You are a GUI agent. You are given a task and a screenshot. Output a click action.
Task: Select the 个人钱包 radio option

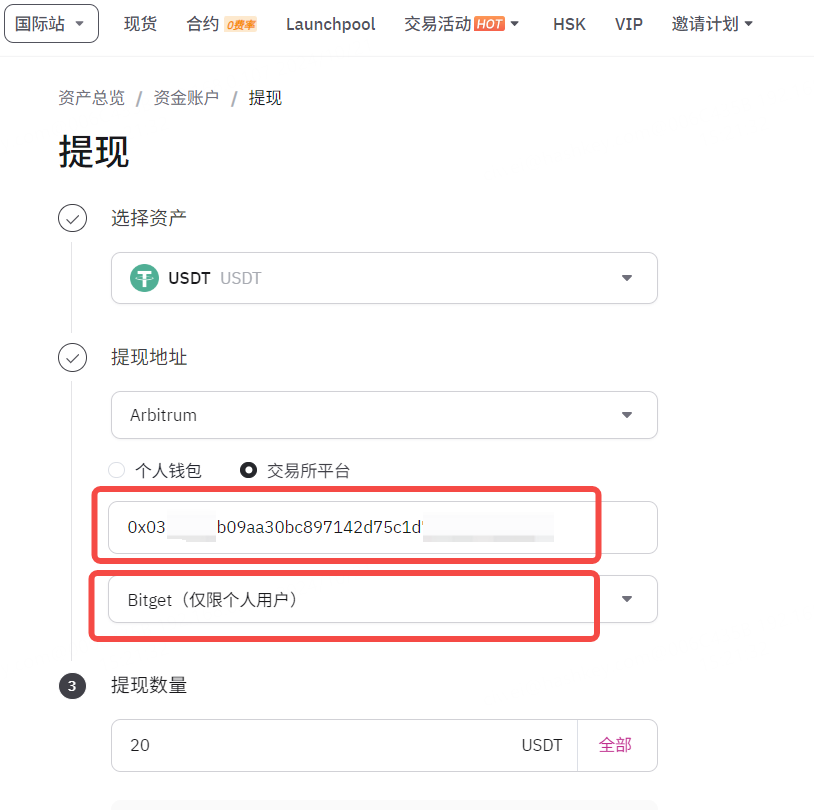coord(117,470)
